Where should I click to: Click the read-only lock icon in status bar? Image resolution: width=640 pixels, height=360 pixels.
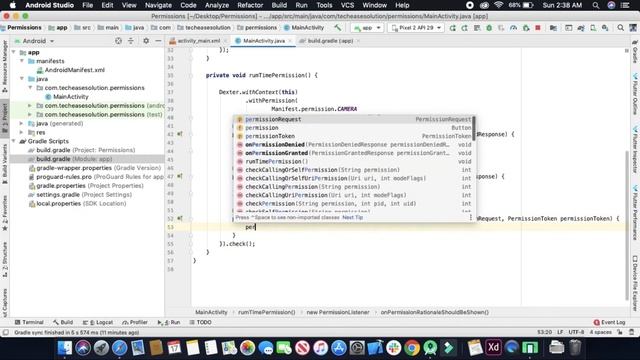click(x=620, y=332)
